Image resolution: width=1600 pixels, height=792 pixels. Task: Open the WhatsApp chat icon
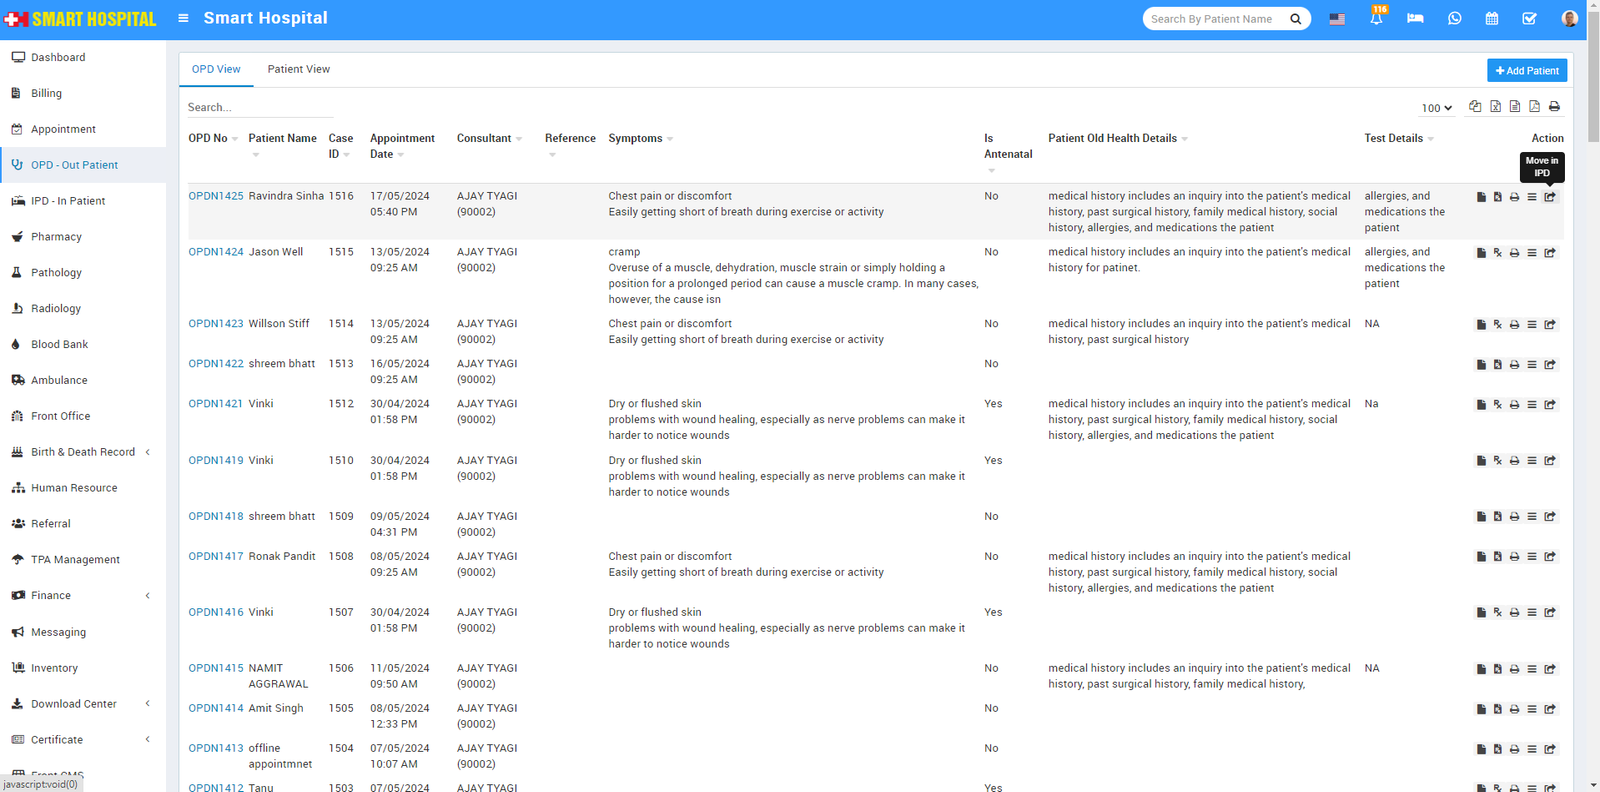click(1454, 19)
